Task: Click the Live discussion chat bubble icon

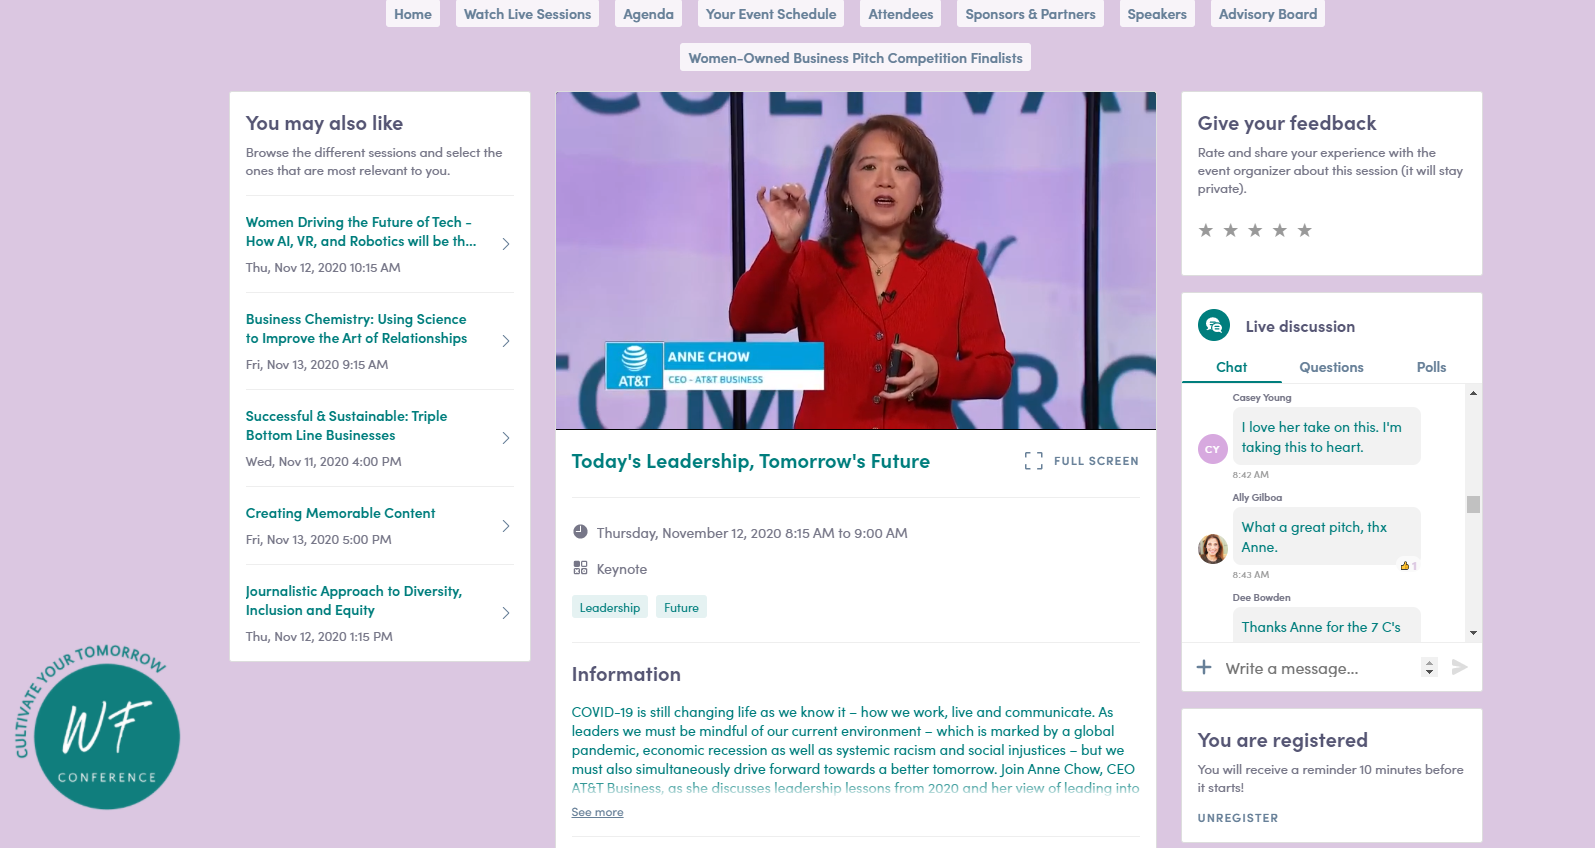Action: (x=1214, y=326)
